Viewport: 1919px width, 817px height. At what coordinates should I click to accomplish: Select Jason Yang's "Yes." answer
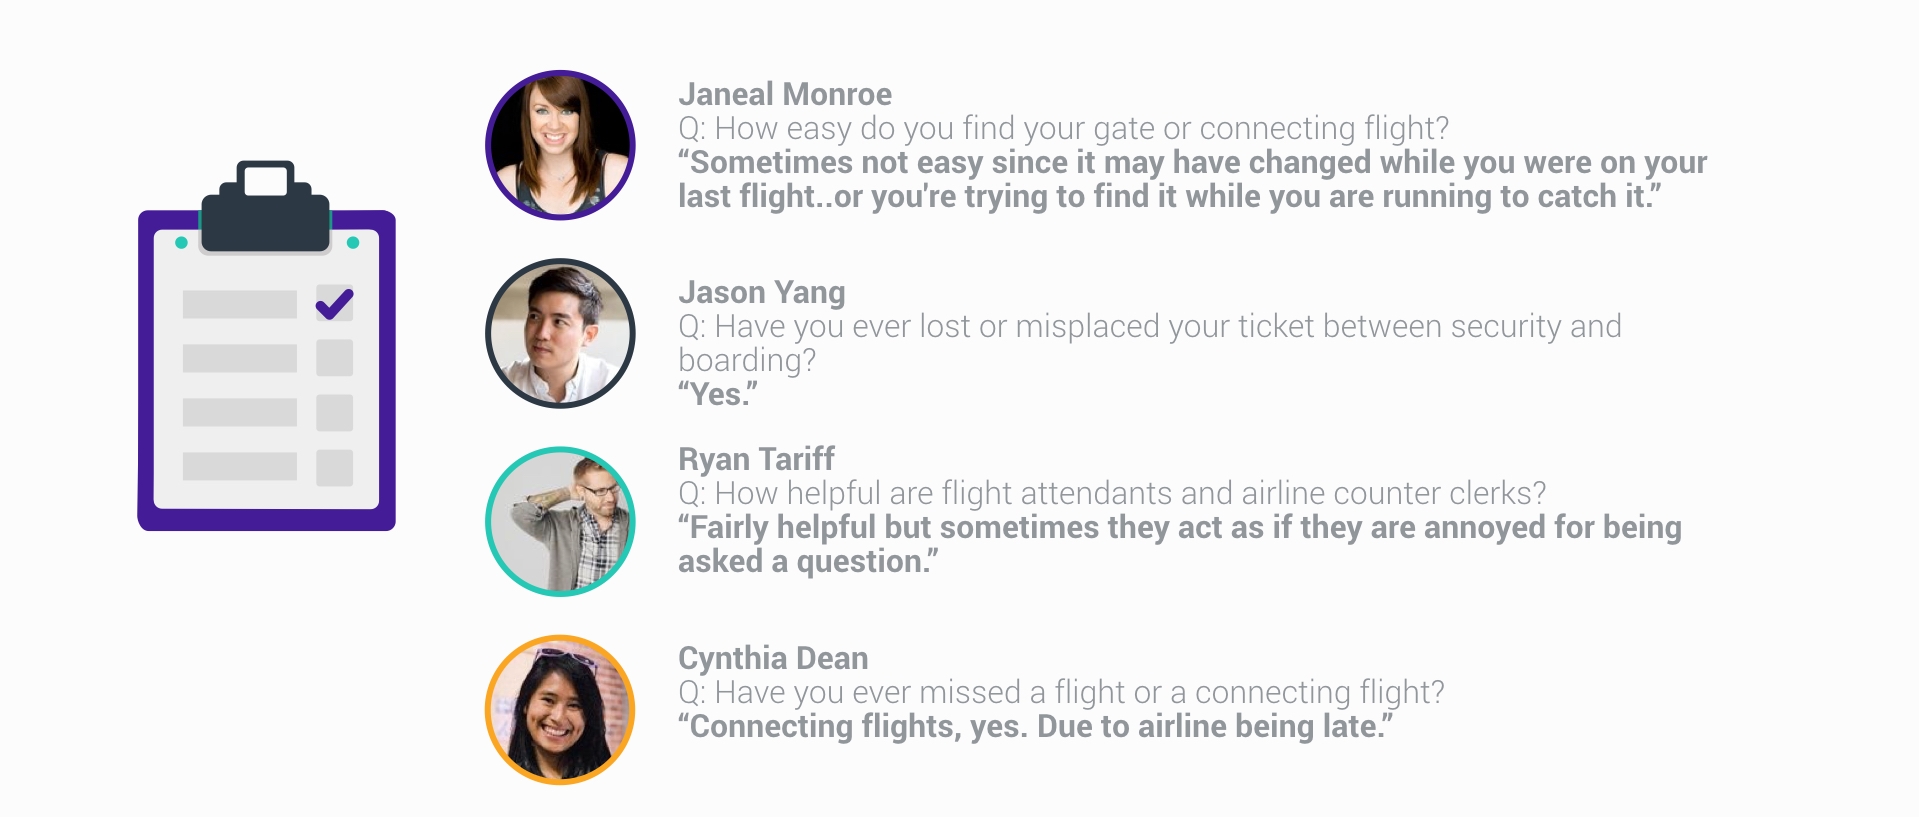[x=718, y=394]
